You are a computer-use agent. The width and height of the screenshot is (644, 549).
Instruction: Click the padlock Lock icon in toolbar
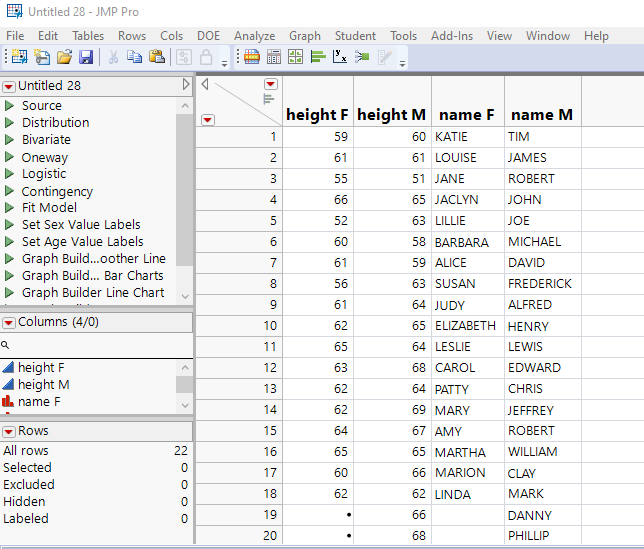pos(206,57)
